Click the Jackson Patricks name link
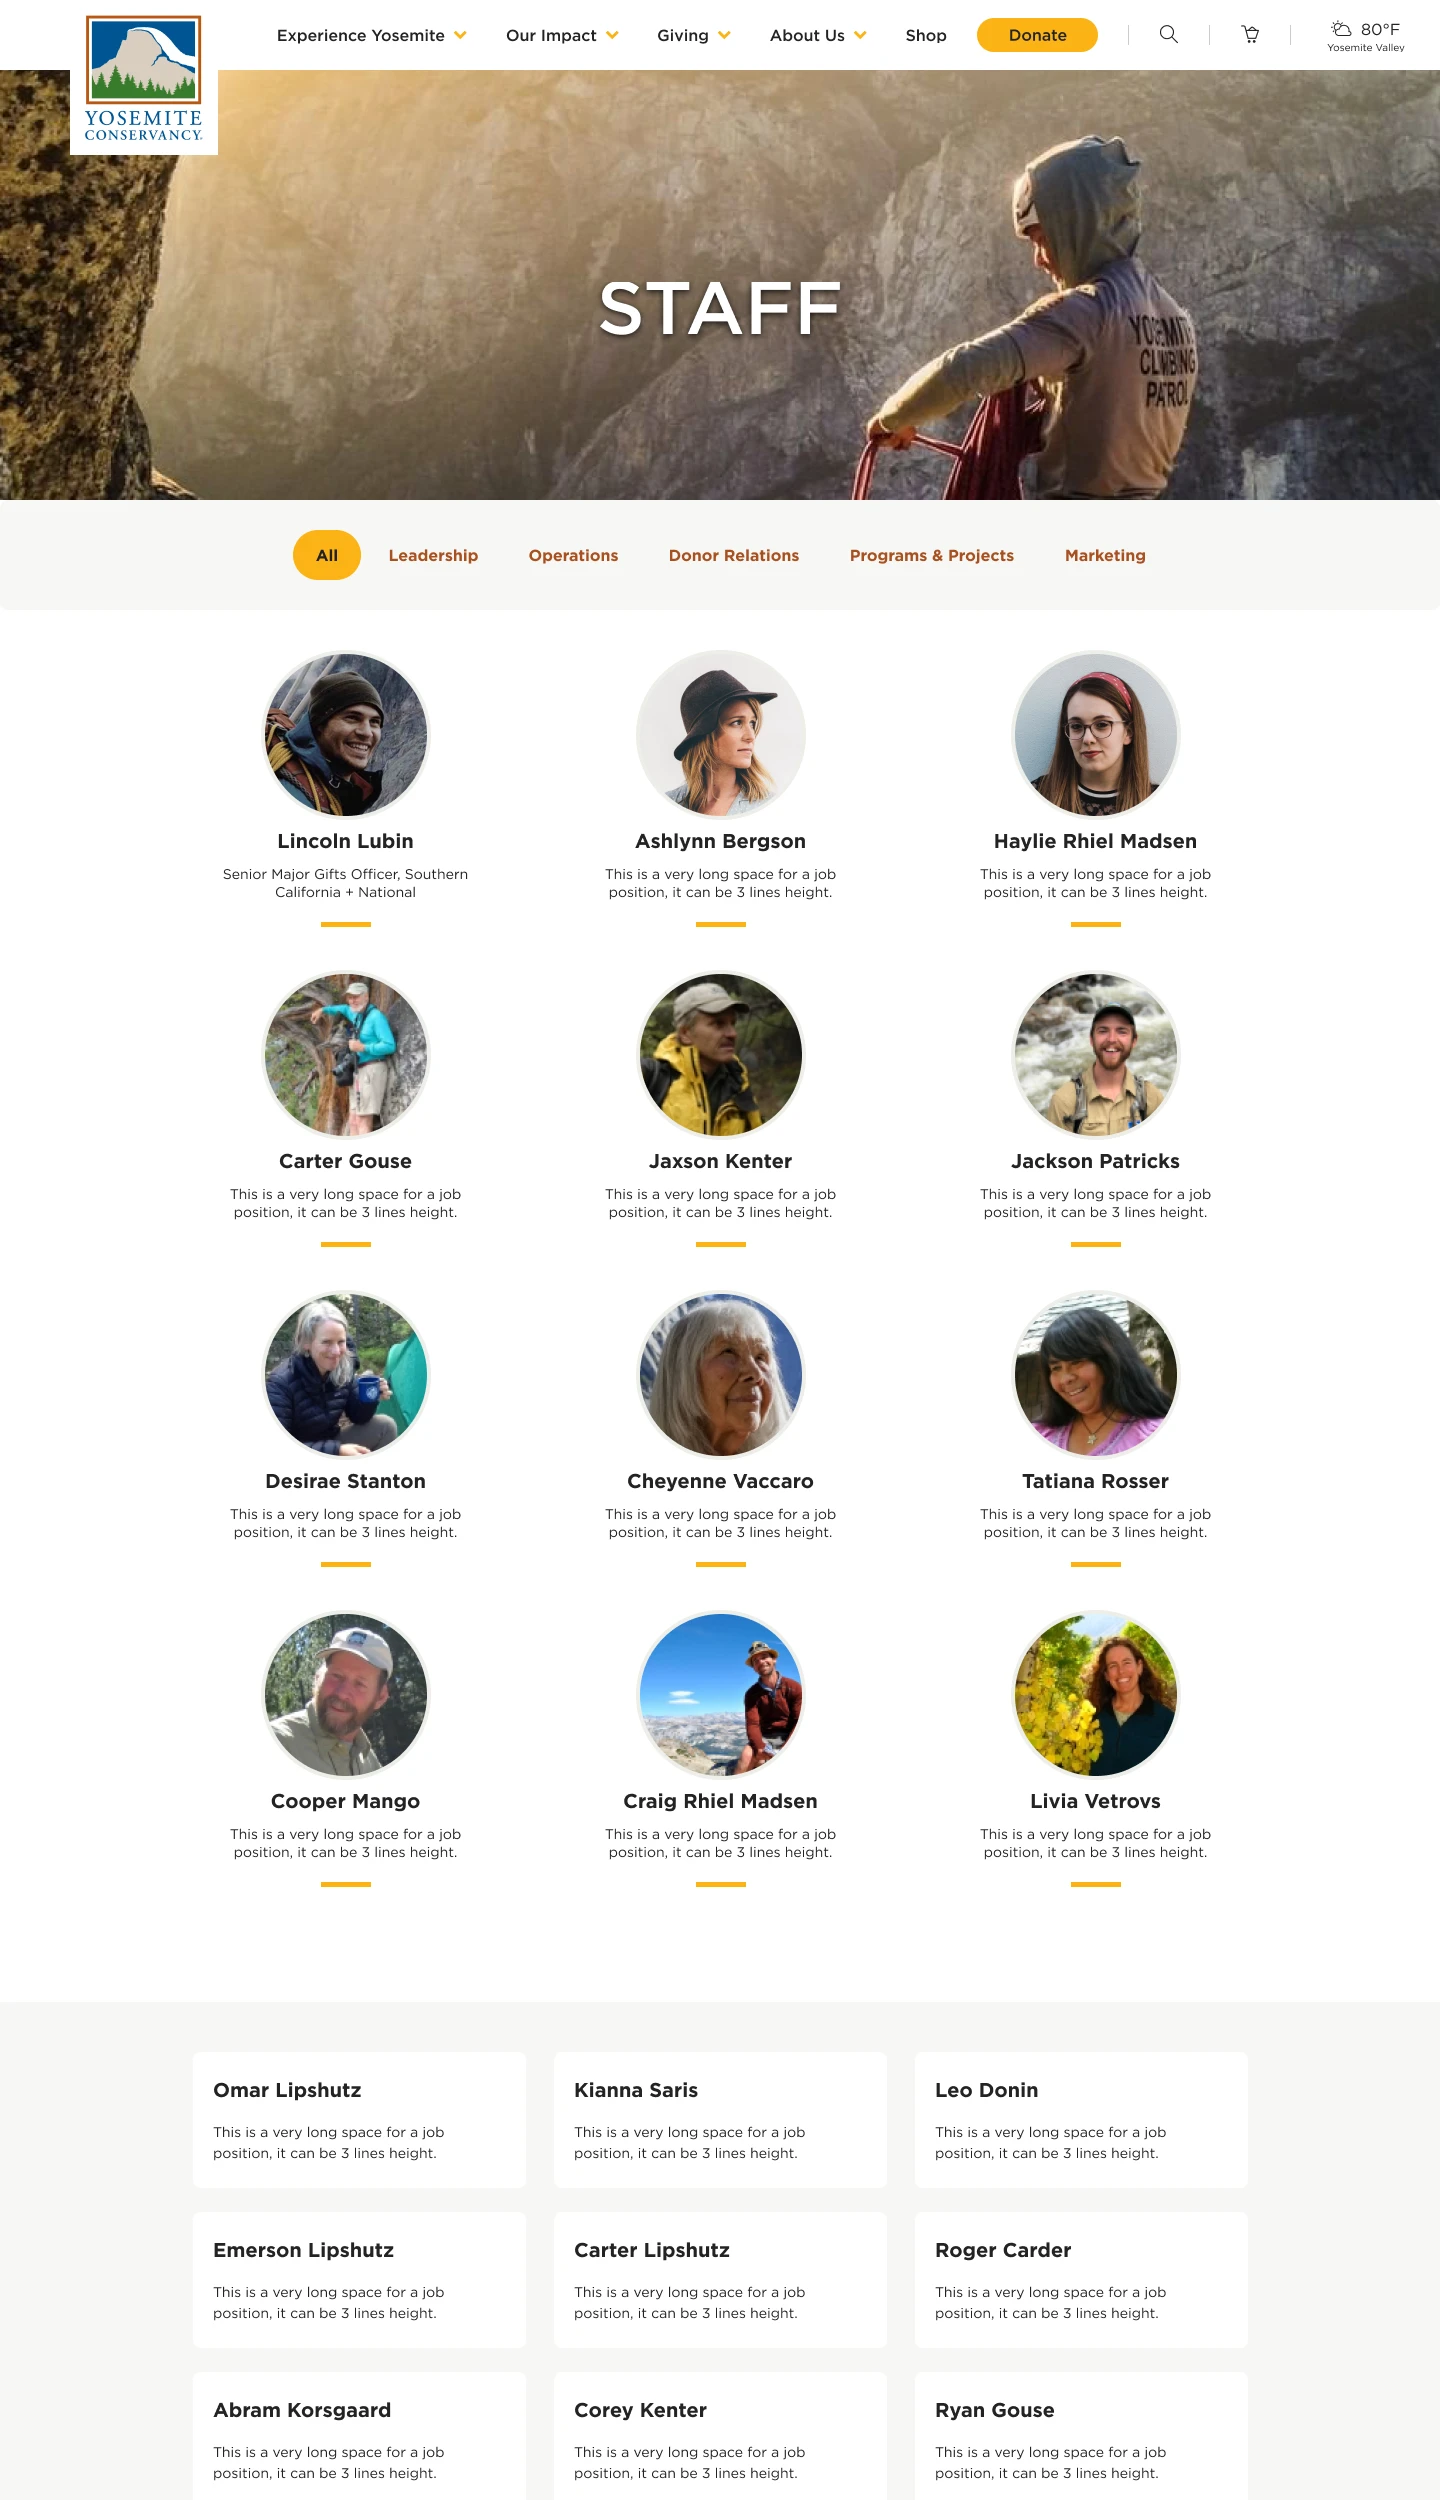 1095,1161
